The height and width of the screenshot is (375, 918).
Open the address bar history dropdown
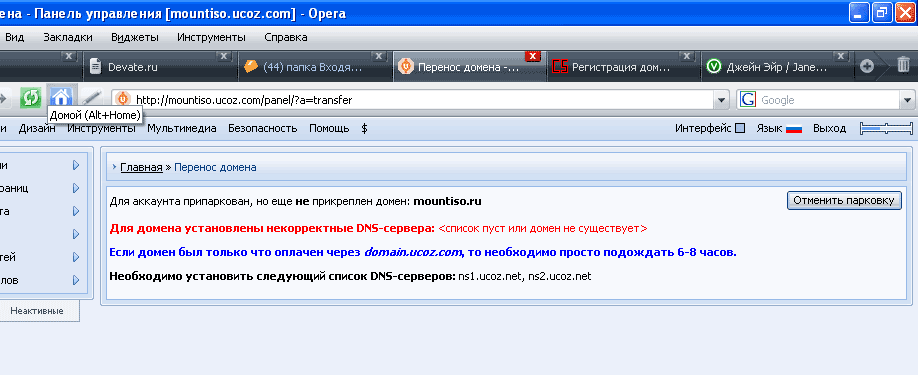click(722, 100)
